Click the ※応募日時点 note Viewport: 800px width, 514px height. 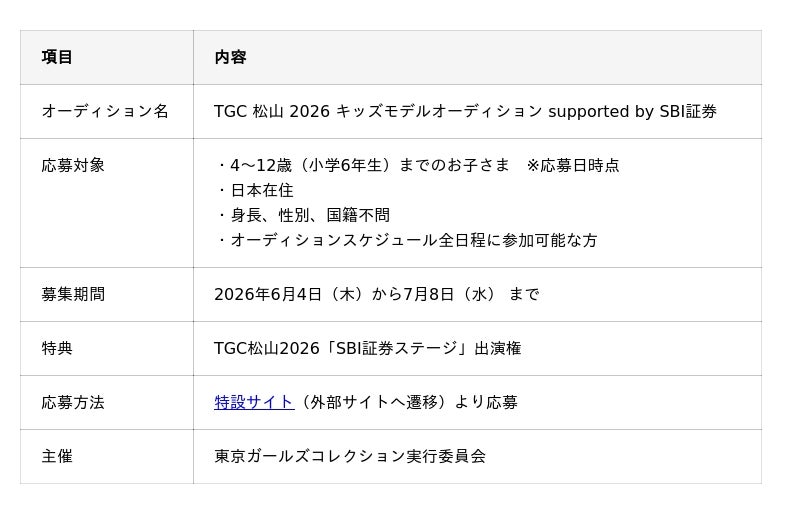pos(573,165)
